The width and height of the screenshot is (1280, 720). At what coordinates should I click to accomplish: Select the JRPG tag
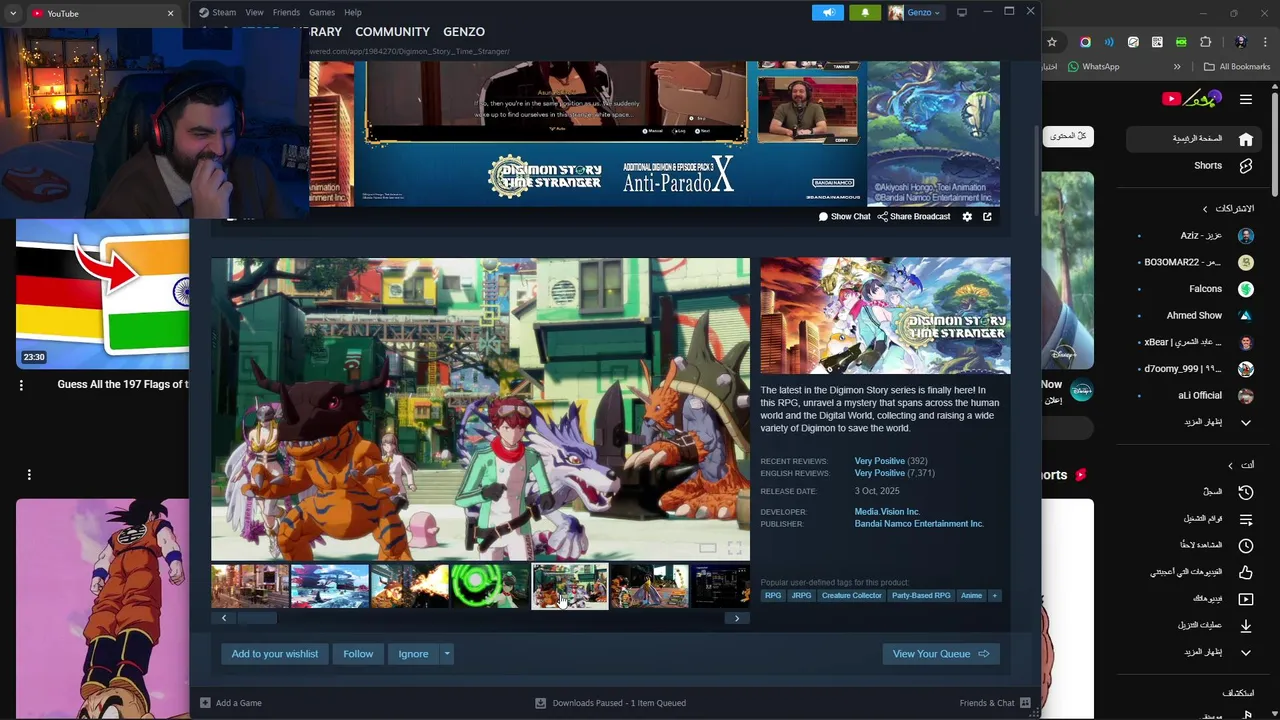pyautogui.click(x=802, y=596)
